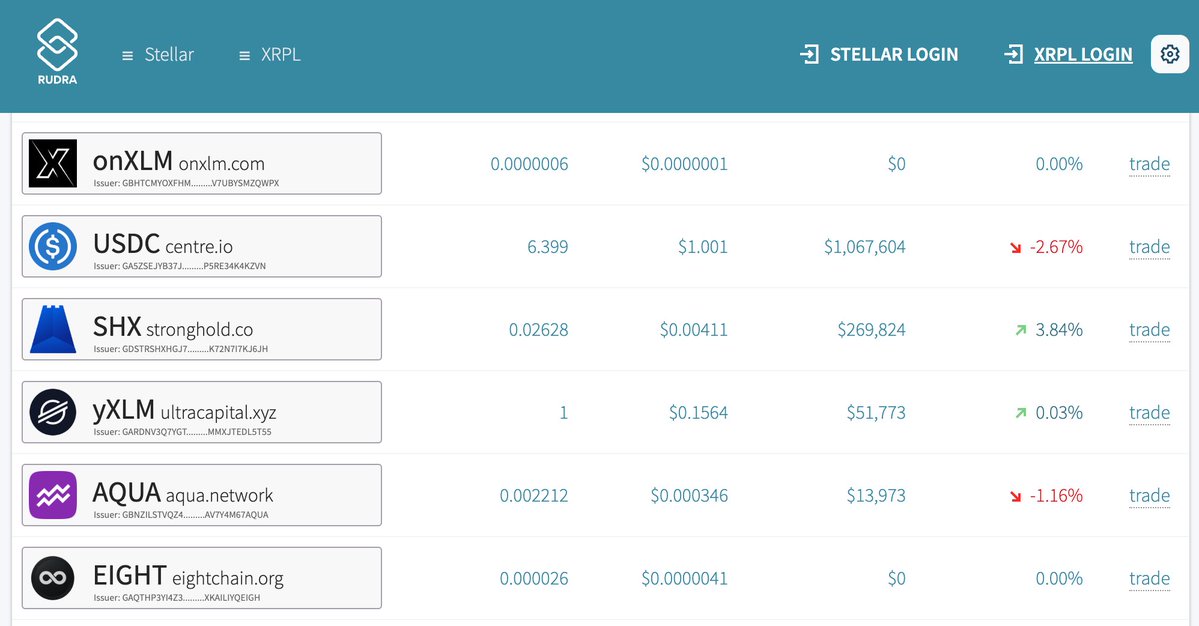Click the onXLM token logo
Viewport: 1199px width, 626px height.
[53, 164]
